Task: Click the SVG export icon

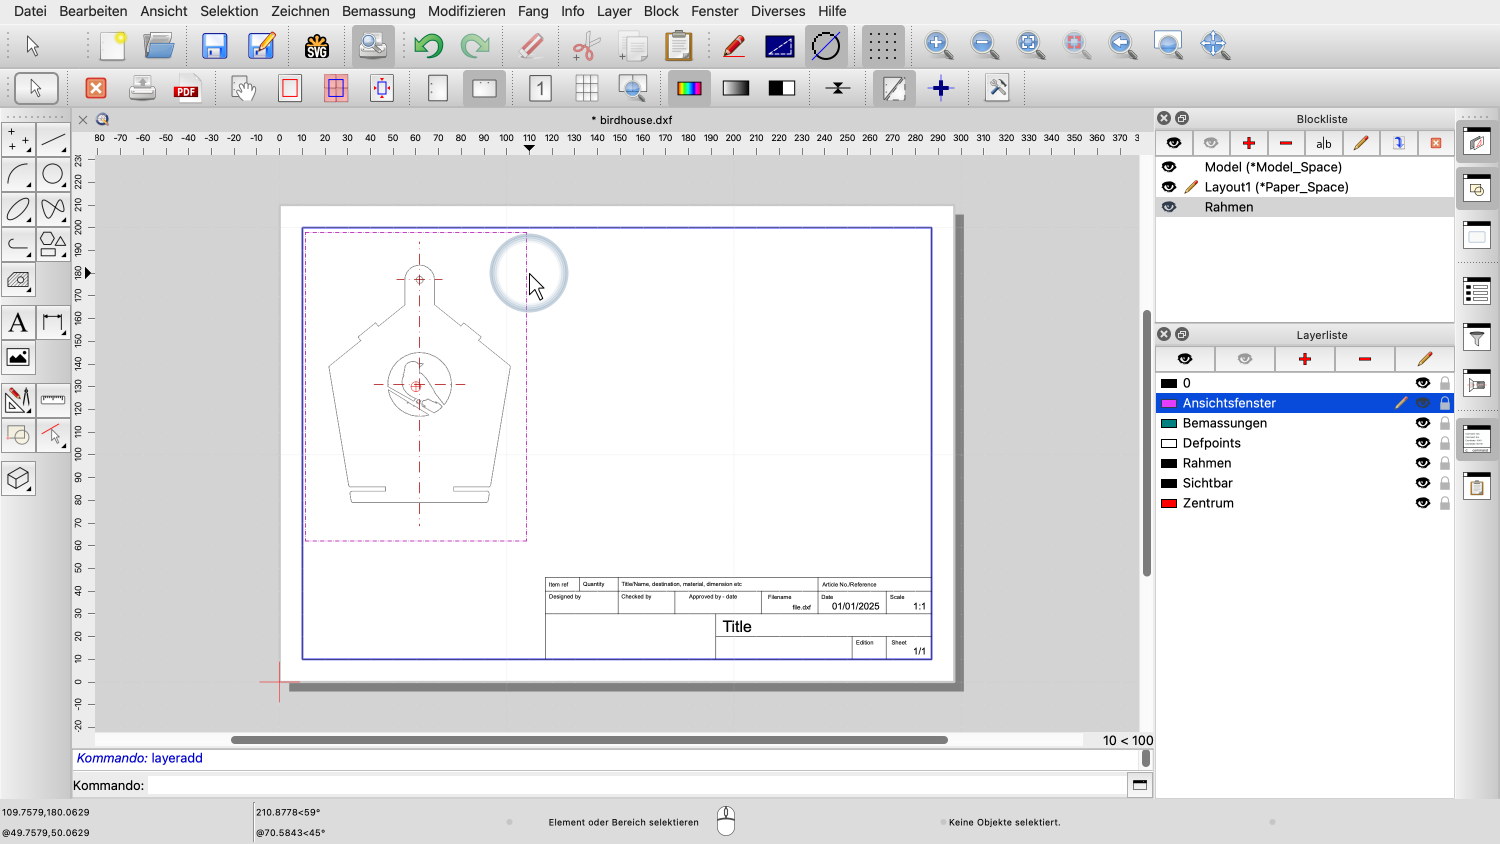Action: coord(318,45)
